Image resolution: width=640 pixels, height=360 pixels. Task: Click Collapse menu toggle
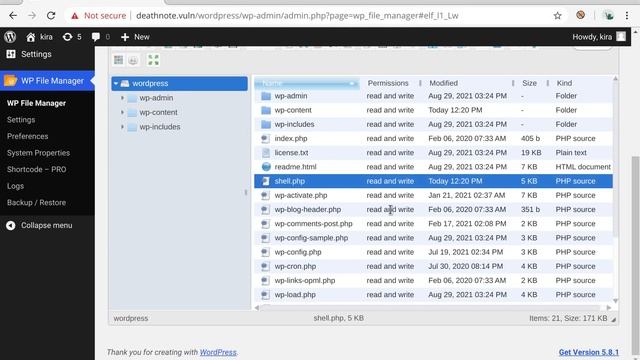click(x=39, y=225)
